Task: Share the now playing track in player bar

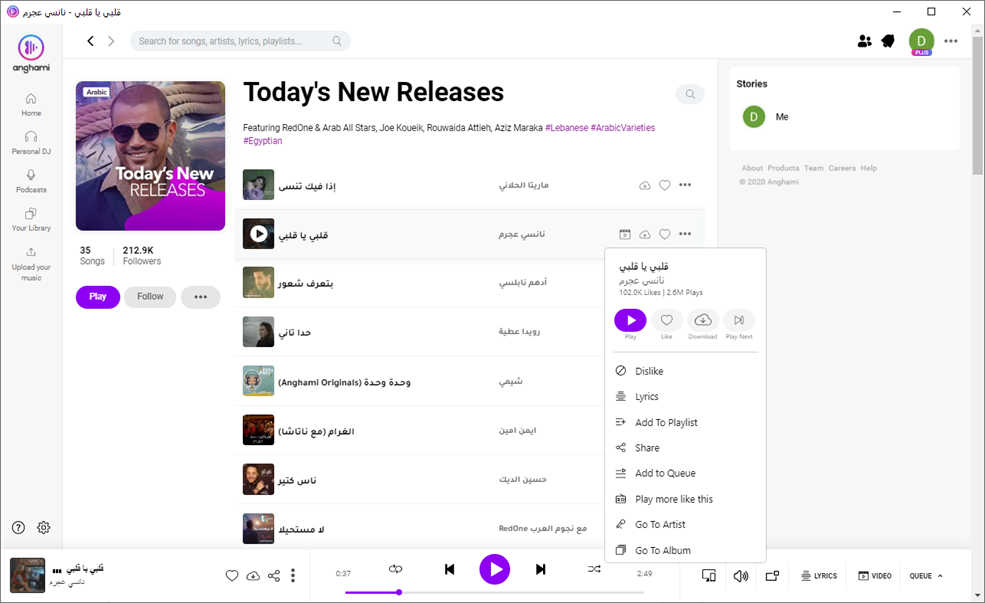Action: (x=274, y=575)
